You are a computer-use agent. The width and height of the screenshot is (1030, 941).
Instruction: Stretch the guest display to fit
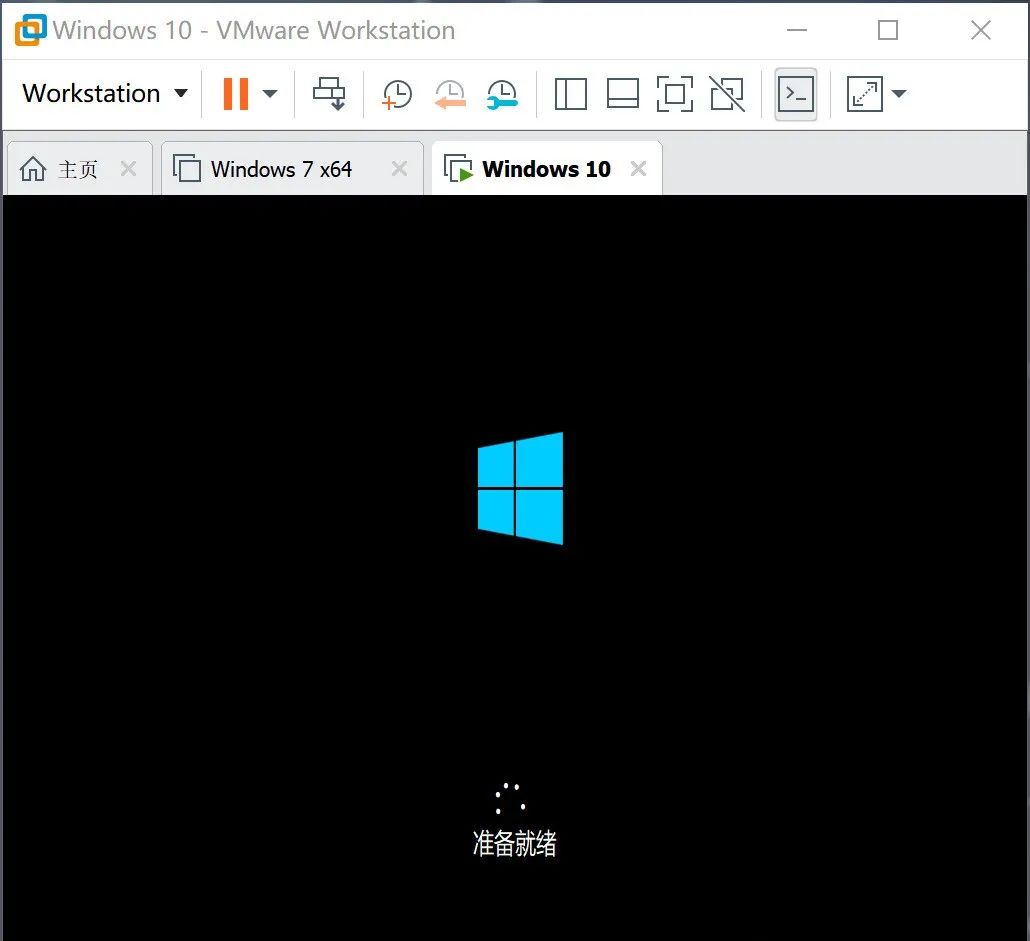866,93
